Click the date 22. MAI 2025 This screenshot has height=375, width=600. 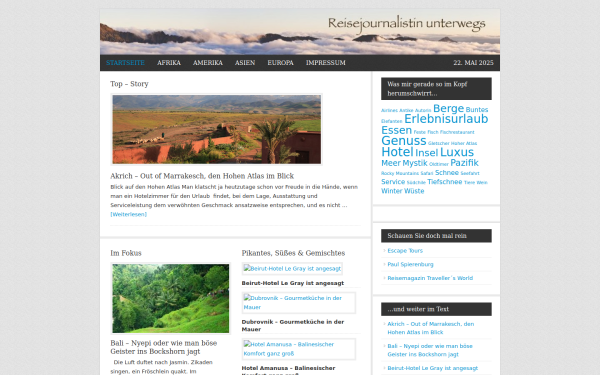coord(473,63)
